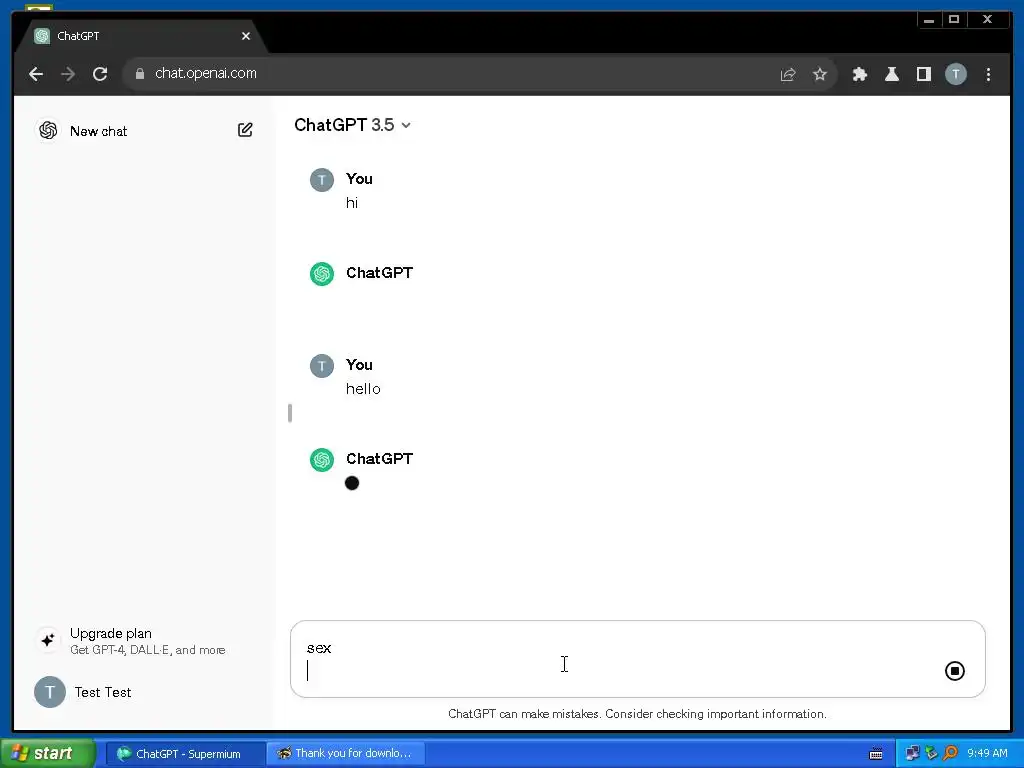The width and height of the screenshot is (1024, 768).
Task: Click the Test Test account avatar
Action: pyautogui.click(x=50, y=692)
